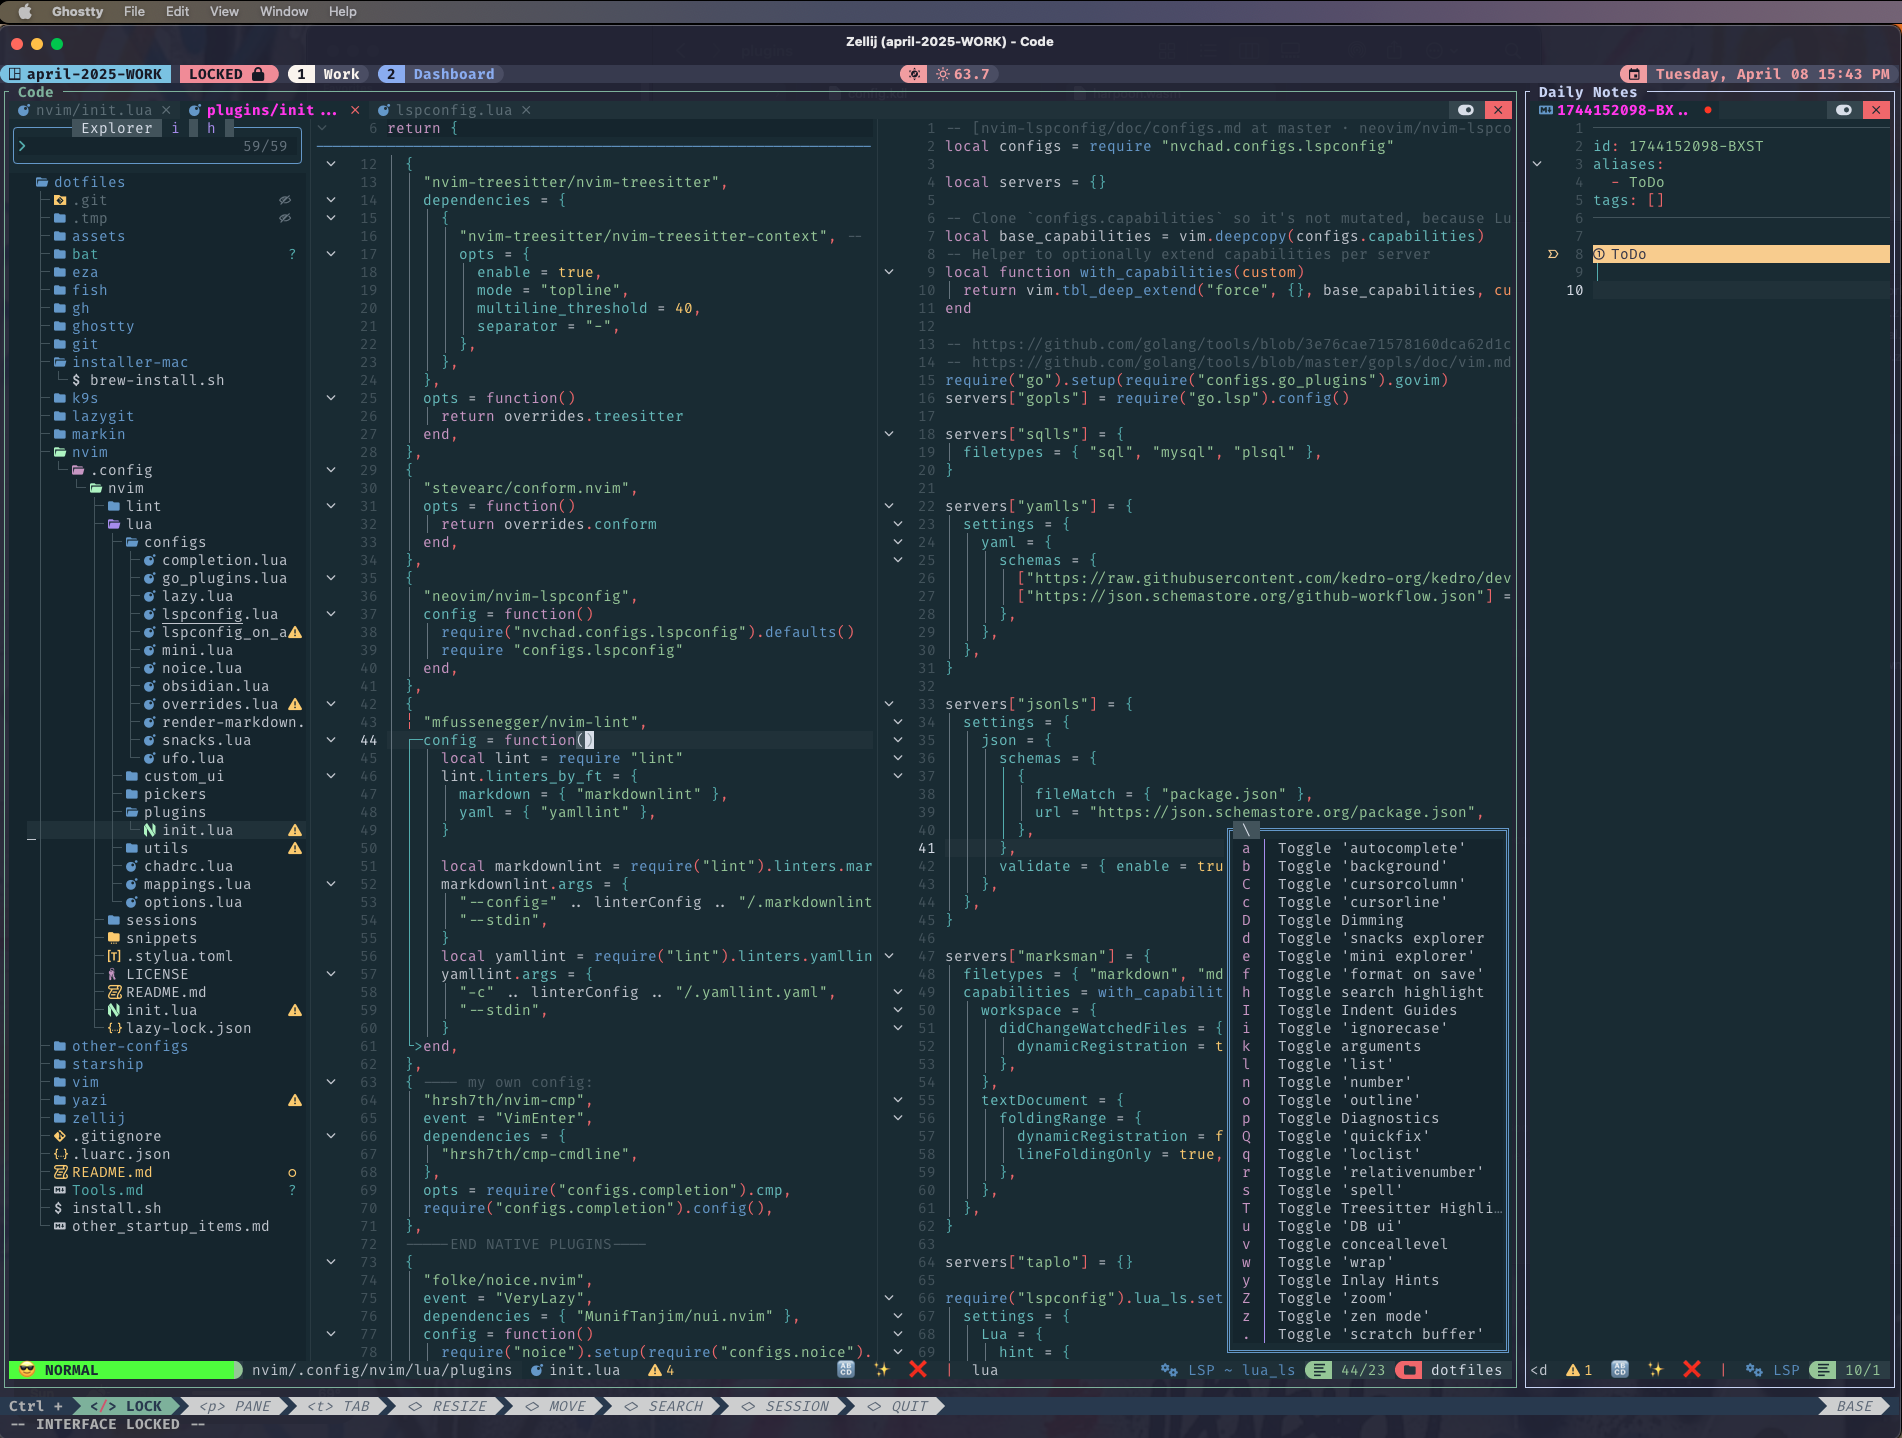Click the note icon on 1744152098-BX tab
This screenshot has width=1902, height=1438.
tap(1546, 110)
